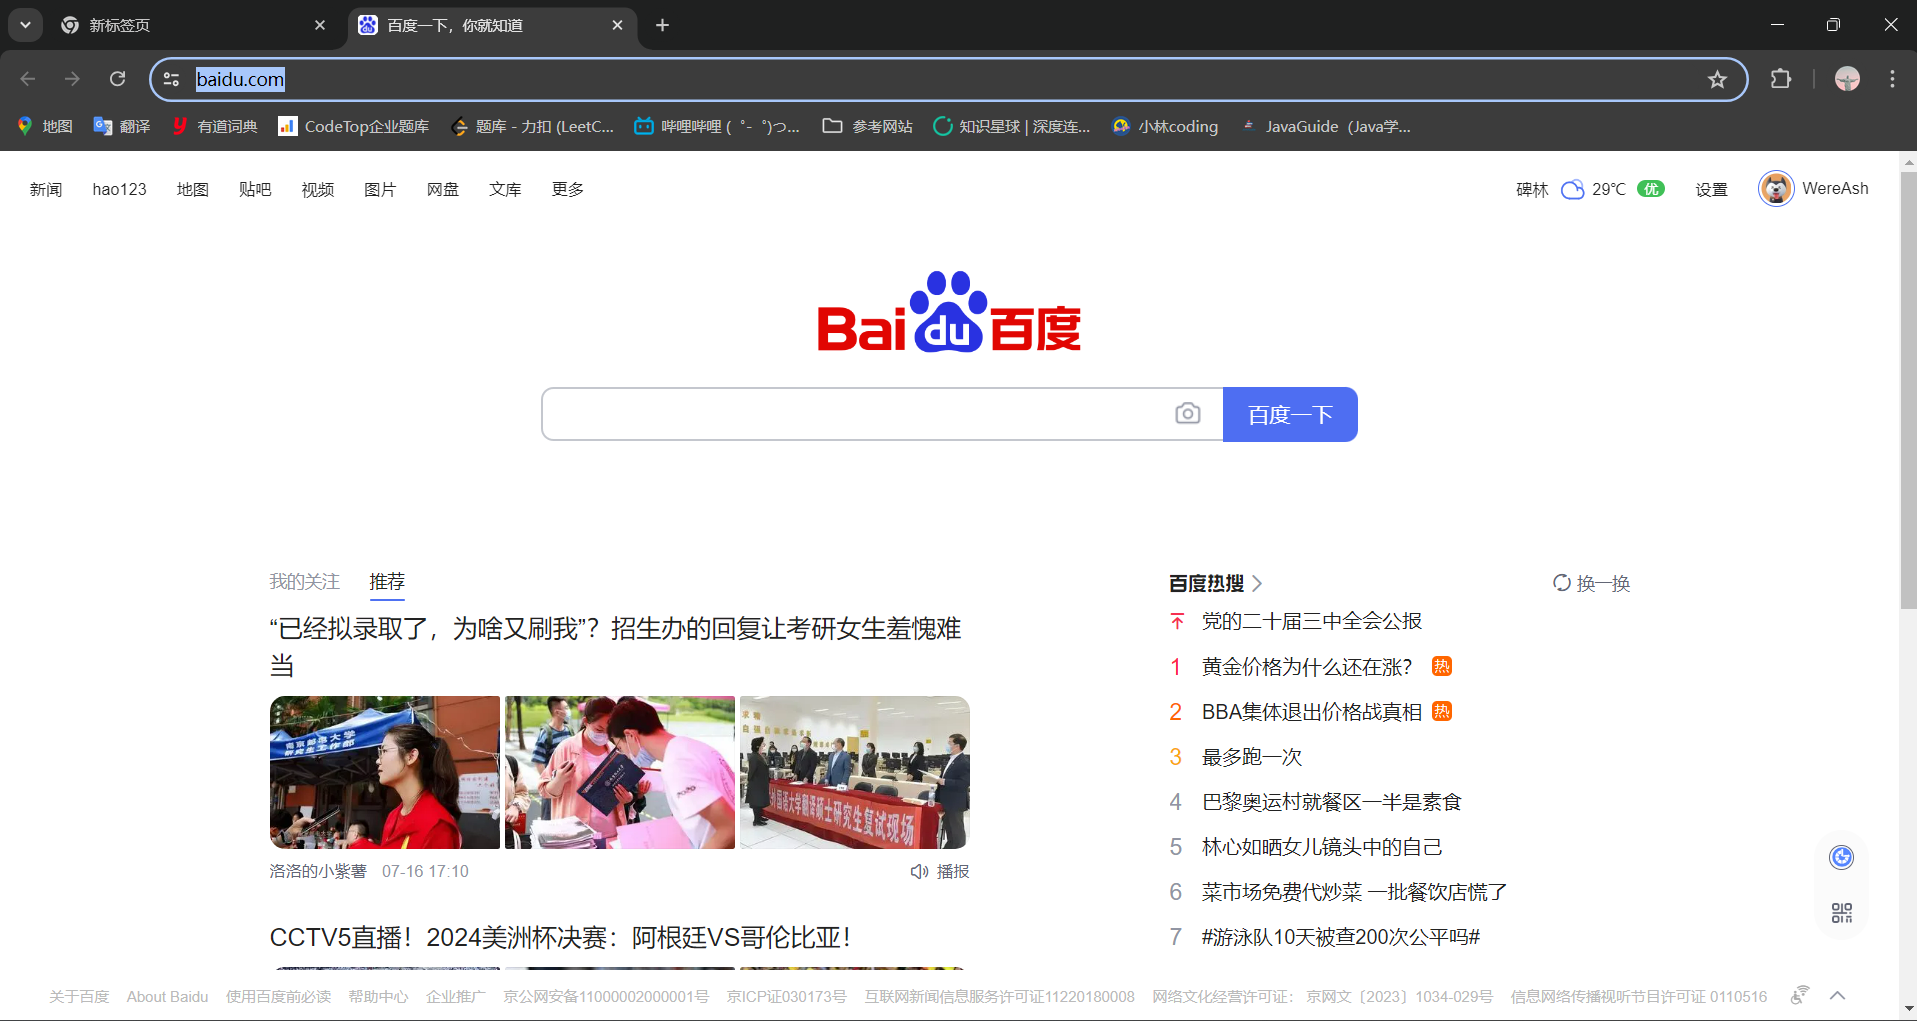Click the camera image search icon
The height and width of the screenshot is (1021, 1917).
(x=1188, y=413)
